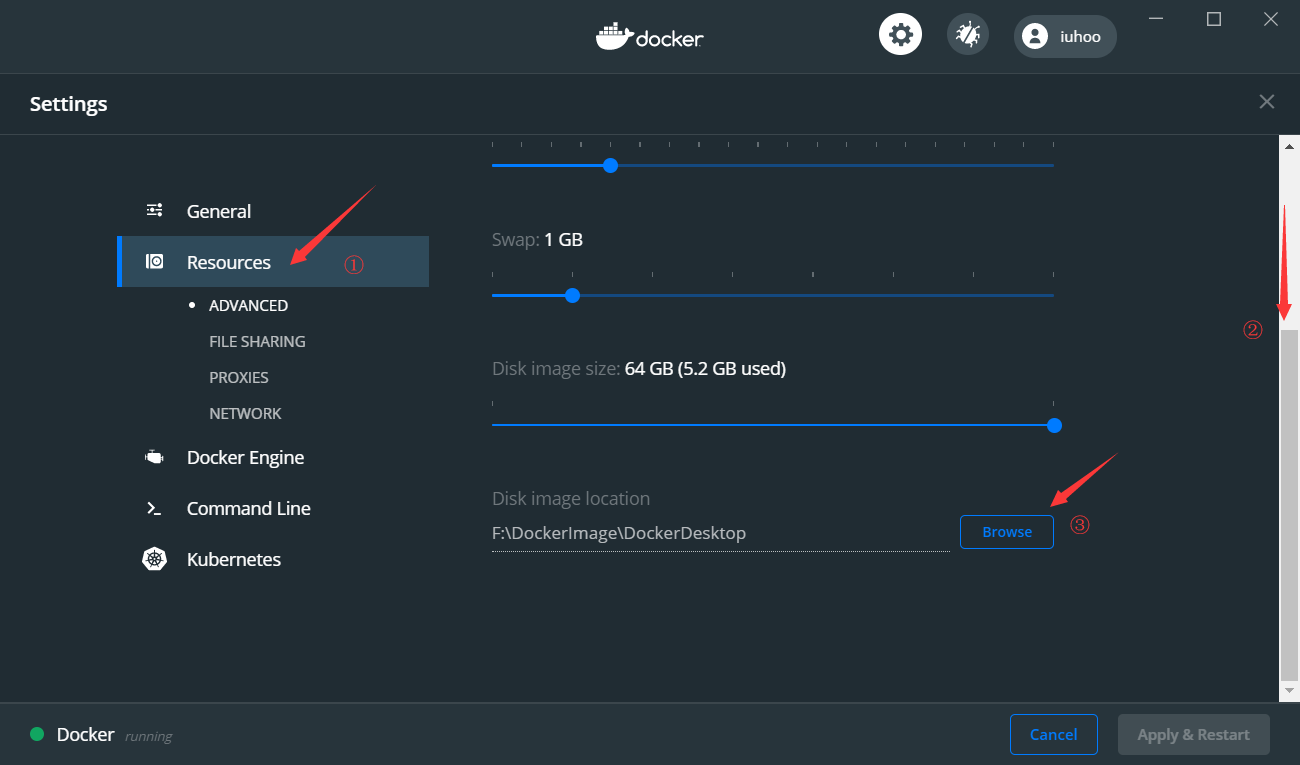Go to the NETWORK subsection
The image size is (1300, 765).
(245, 413)
